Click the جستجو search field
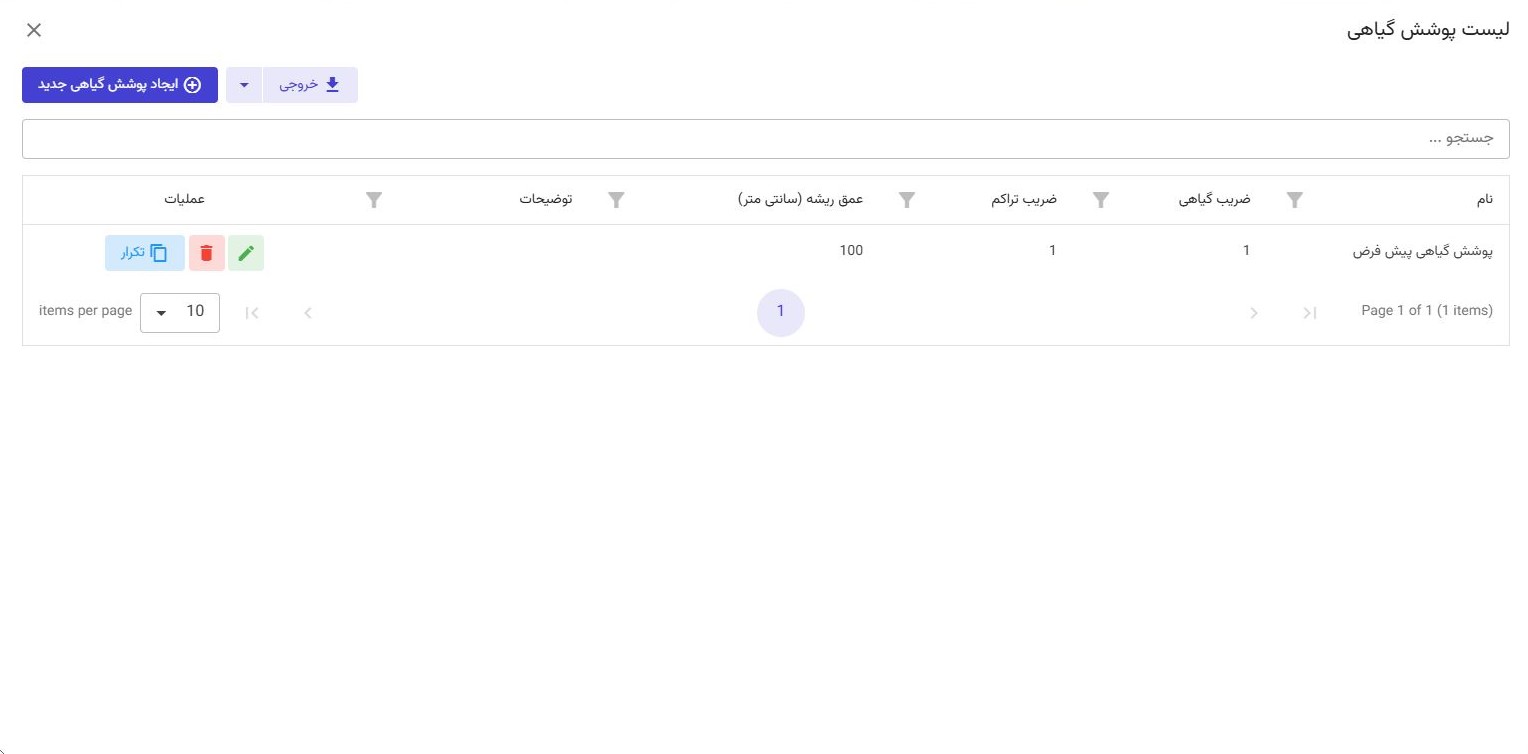The image size is (1528, 754). pyautogui.click(x=765, y=139)
